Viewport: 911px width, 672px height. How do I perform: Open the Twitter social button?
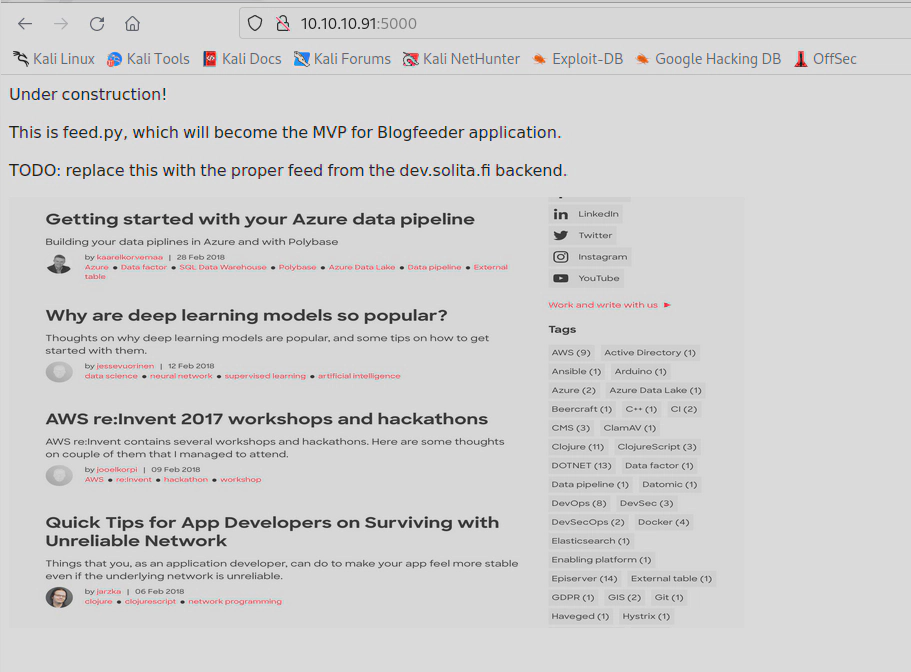pyautogui.click(x=584, y=235)
